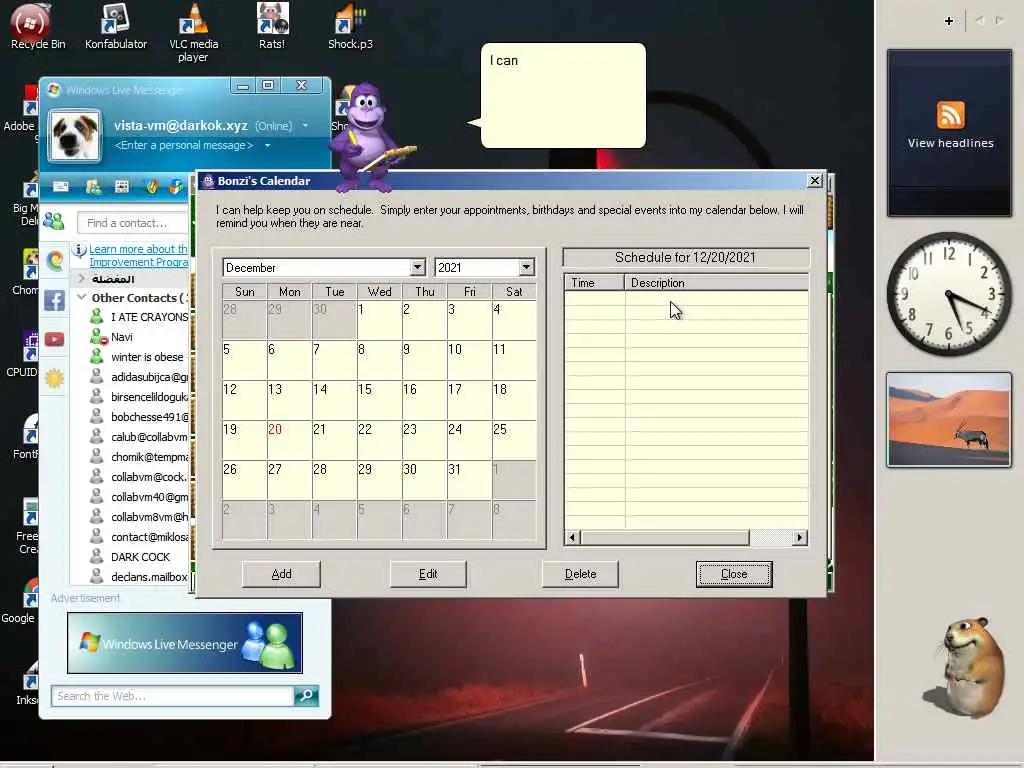The width and height of the screenshot is (1024, 768).
Task: Click the RSS feed icon in headlines gadget
Action: (950, 115)
